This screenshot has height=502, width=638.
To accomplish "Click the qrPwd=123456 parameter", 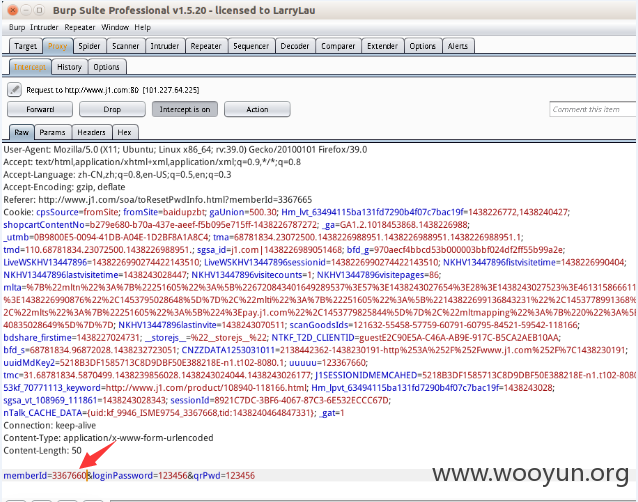I will tap(224, 476).
